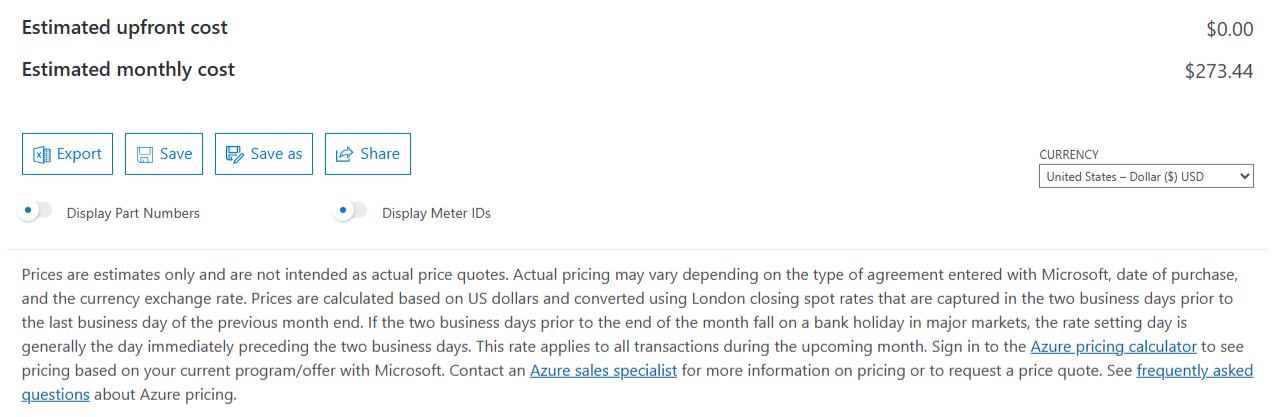Click the chevron arrow of currency selector

(1244, 176)
